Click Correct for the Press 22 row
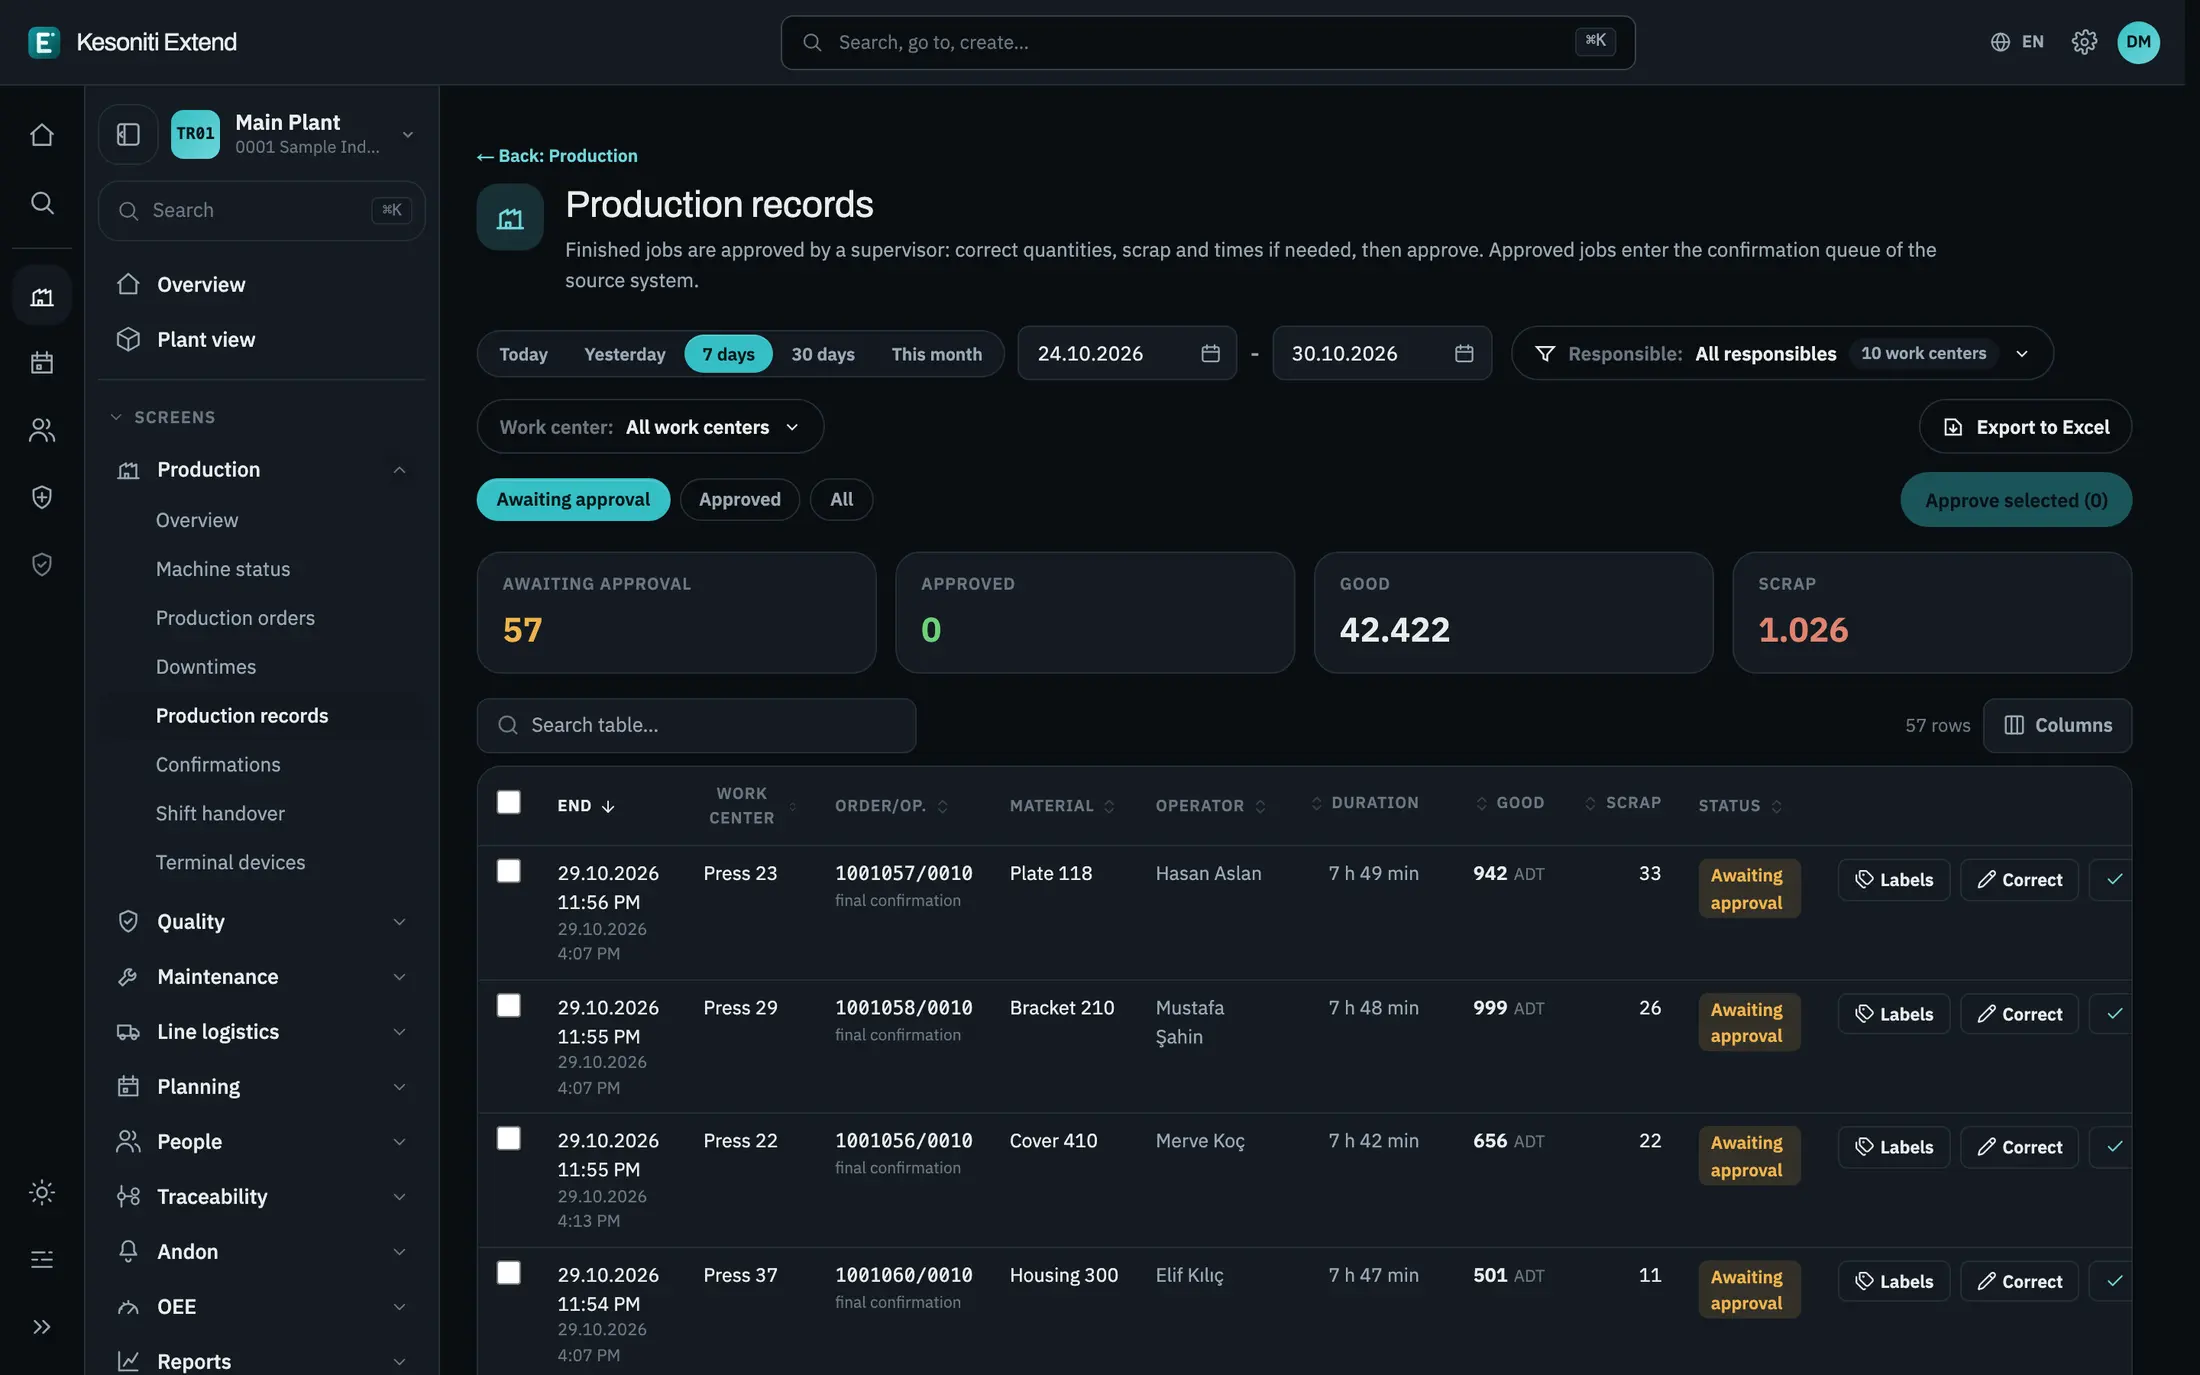This screenshot has width=2200, height=1375. (2019, 1147)
